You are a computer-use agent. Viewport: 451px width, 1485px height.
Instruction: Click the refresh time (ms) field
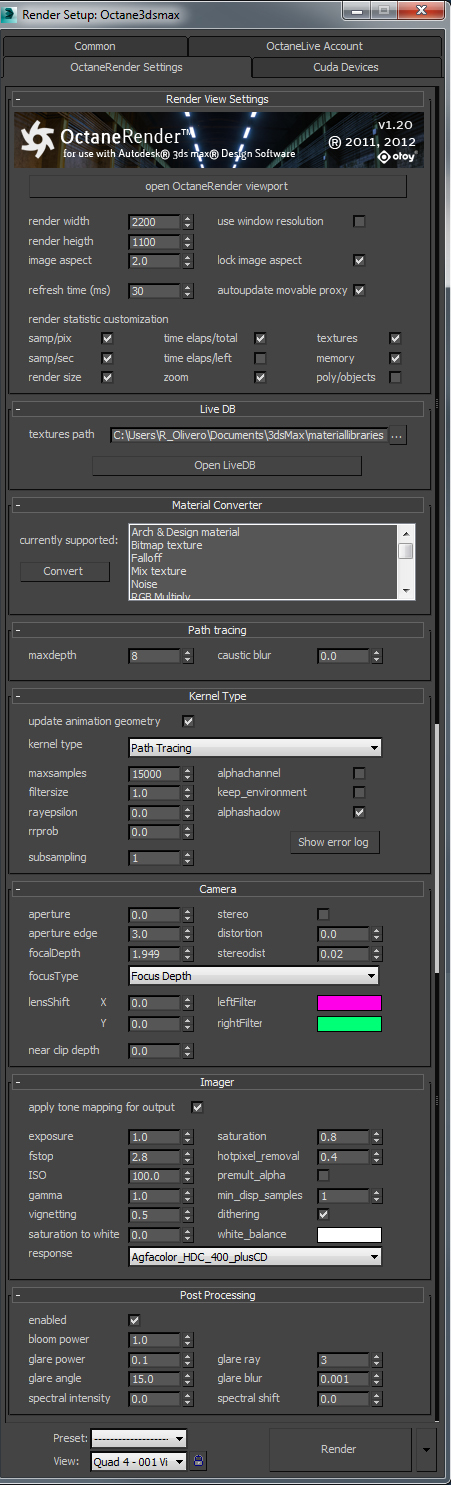tap(155, 291)
